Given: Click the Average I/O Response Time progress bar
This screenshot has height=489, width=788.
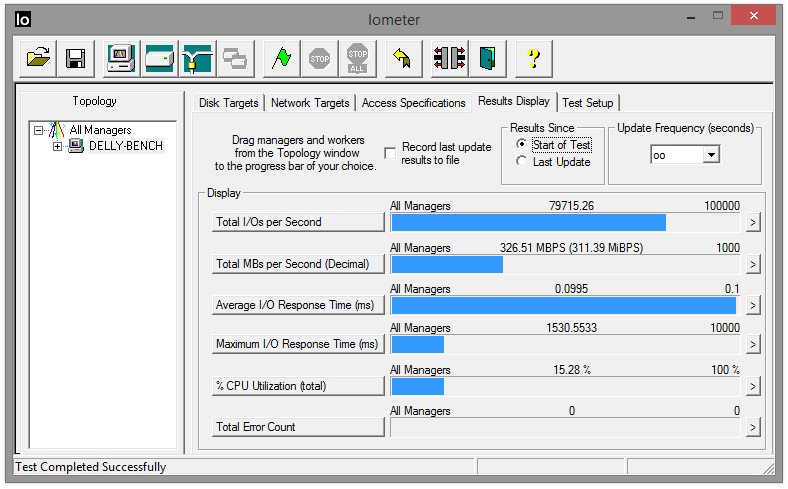Looking at the screenshot, I should [565, 306].
